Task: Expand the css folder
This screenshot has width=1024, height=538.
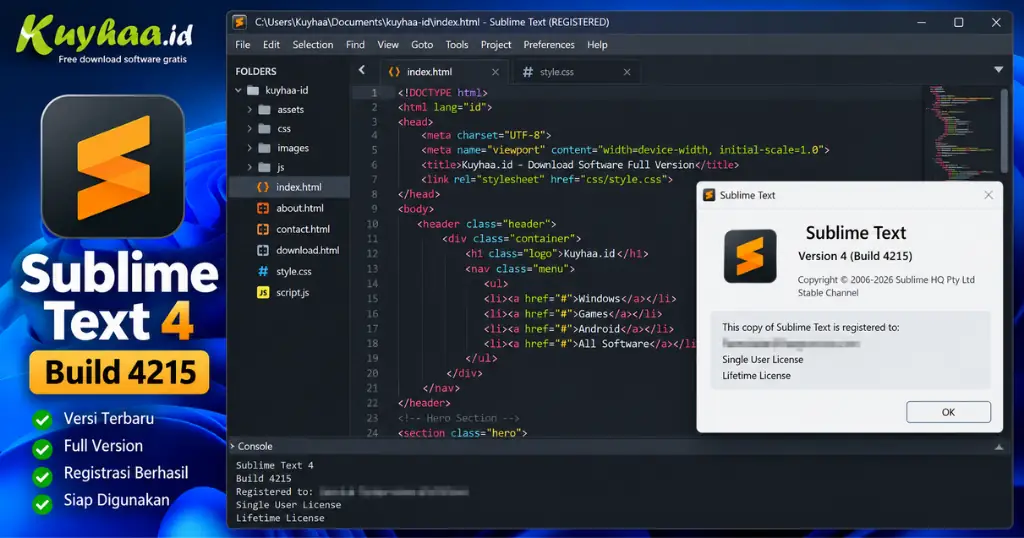Action: point(249,129)
